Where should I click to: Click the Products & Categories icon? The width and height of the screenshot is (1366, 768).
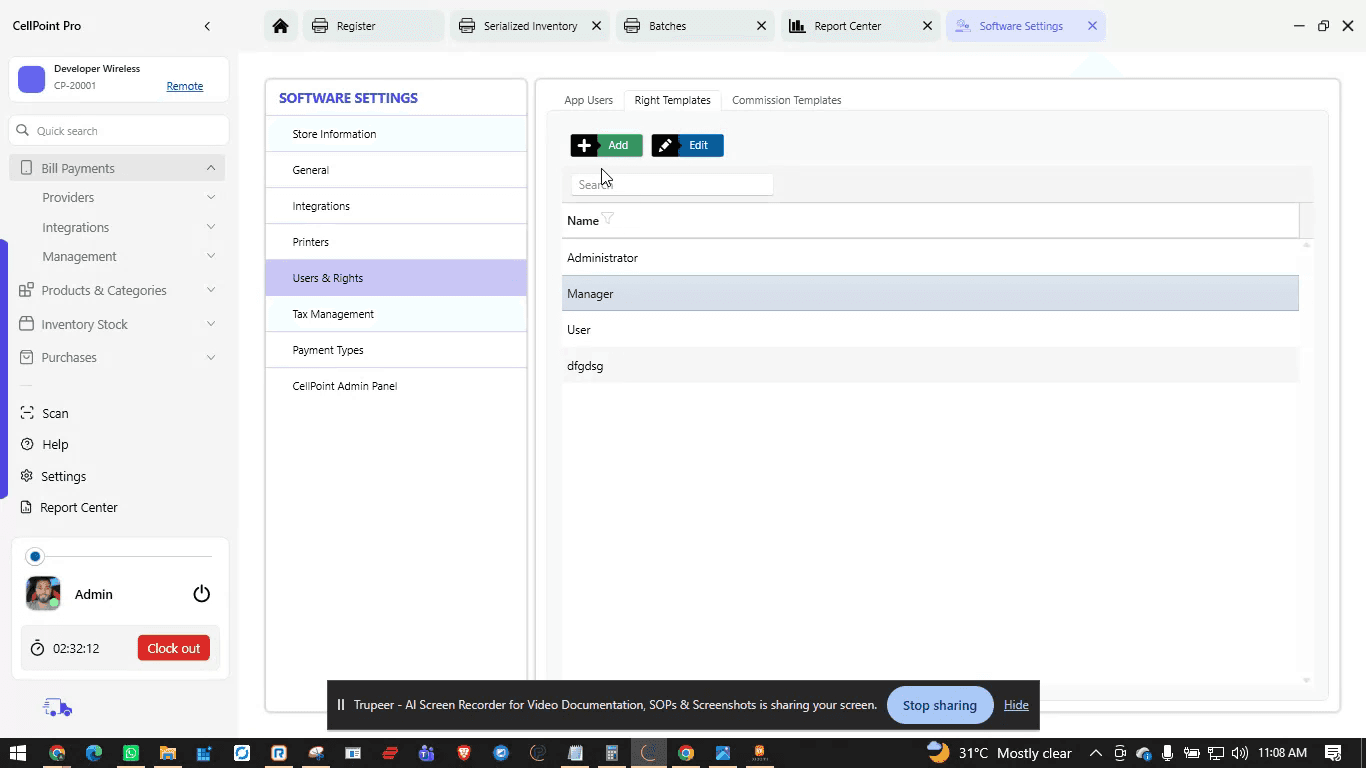(x=26, y=290)
